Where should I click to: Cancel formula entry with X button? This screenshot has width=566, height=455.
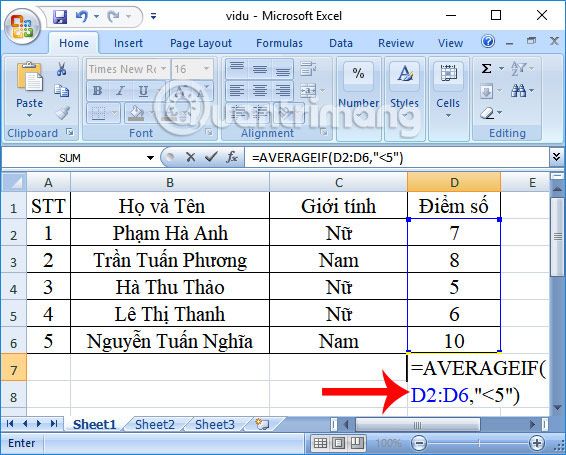pos(190,157)
